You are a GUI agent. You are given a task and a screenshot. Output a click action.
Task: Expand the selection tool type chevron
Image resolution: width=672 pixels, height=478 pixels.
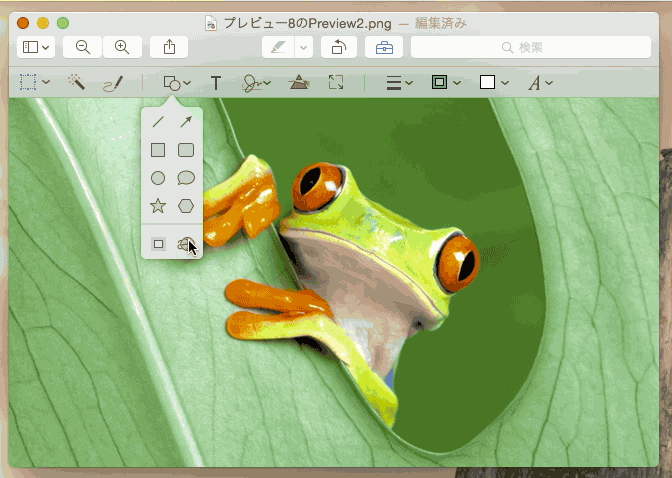point(46,82)
